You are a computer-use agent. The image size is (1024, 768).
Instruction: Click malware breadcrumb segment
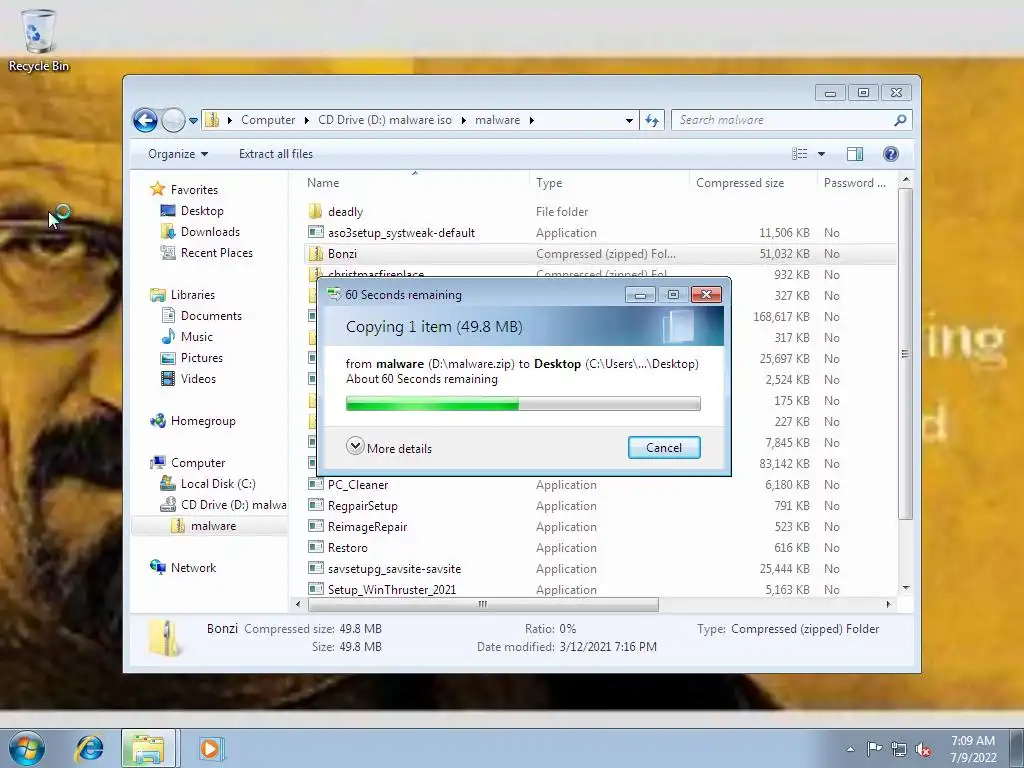click(x=497, y=120)
